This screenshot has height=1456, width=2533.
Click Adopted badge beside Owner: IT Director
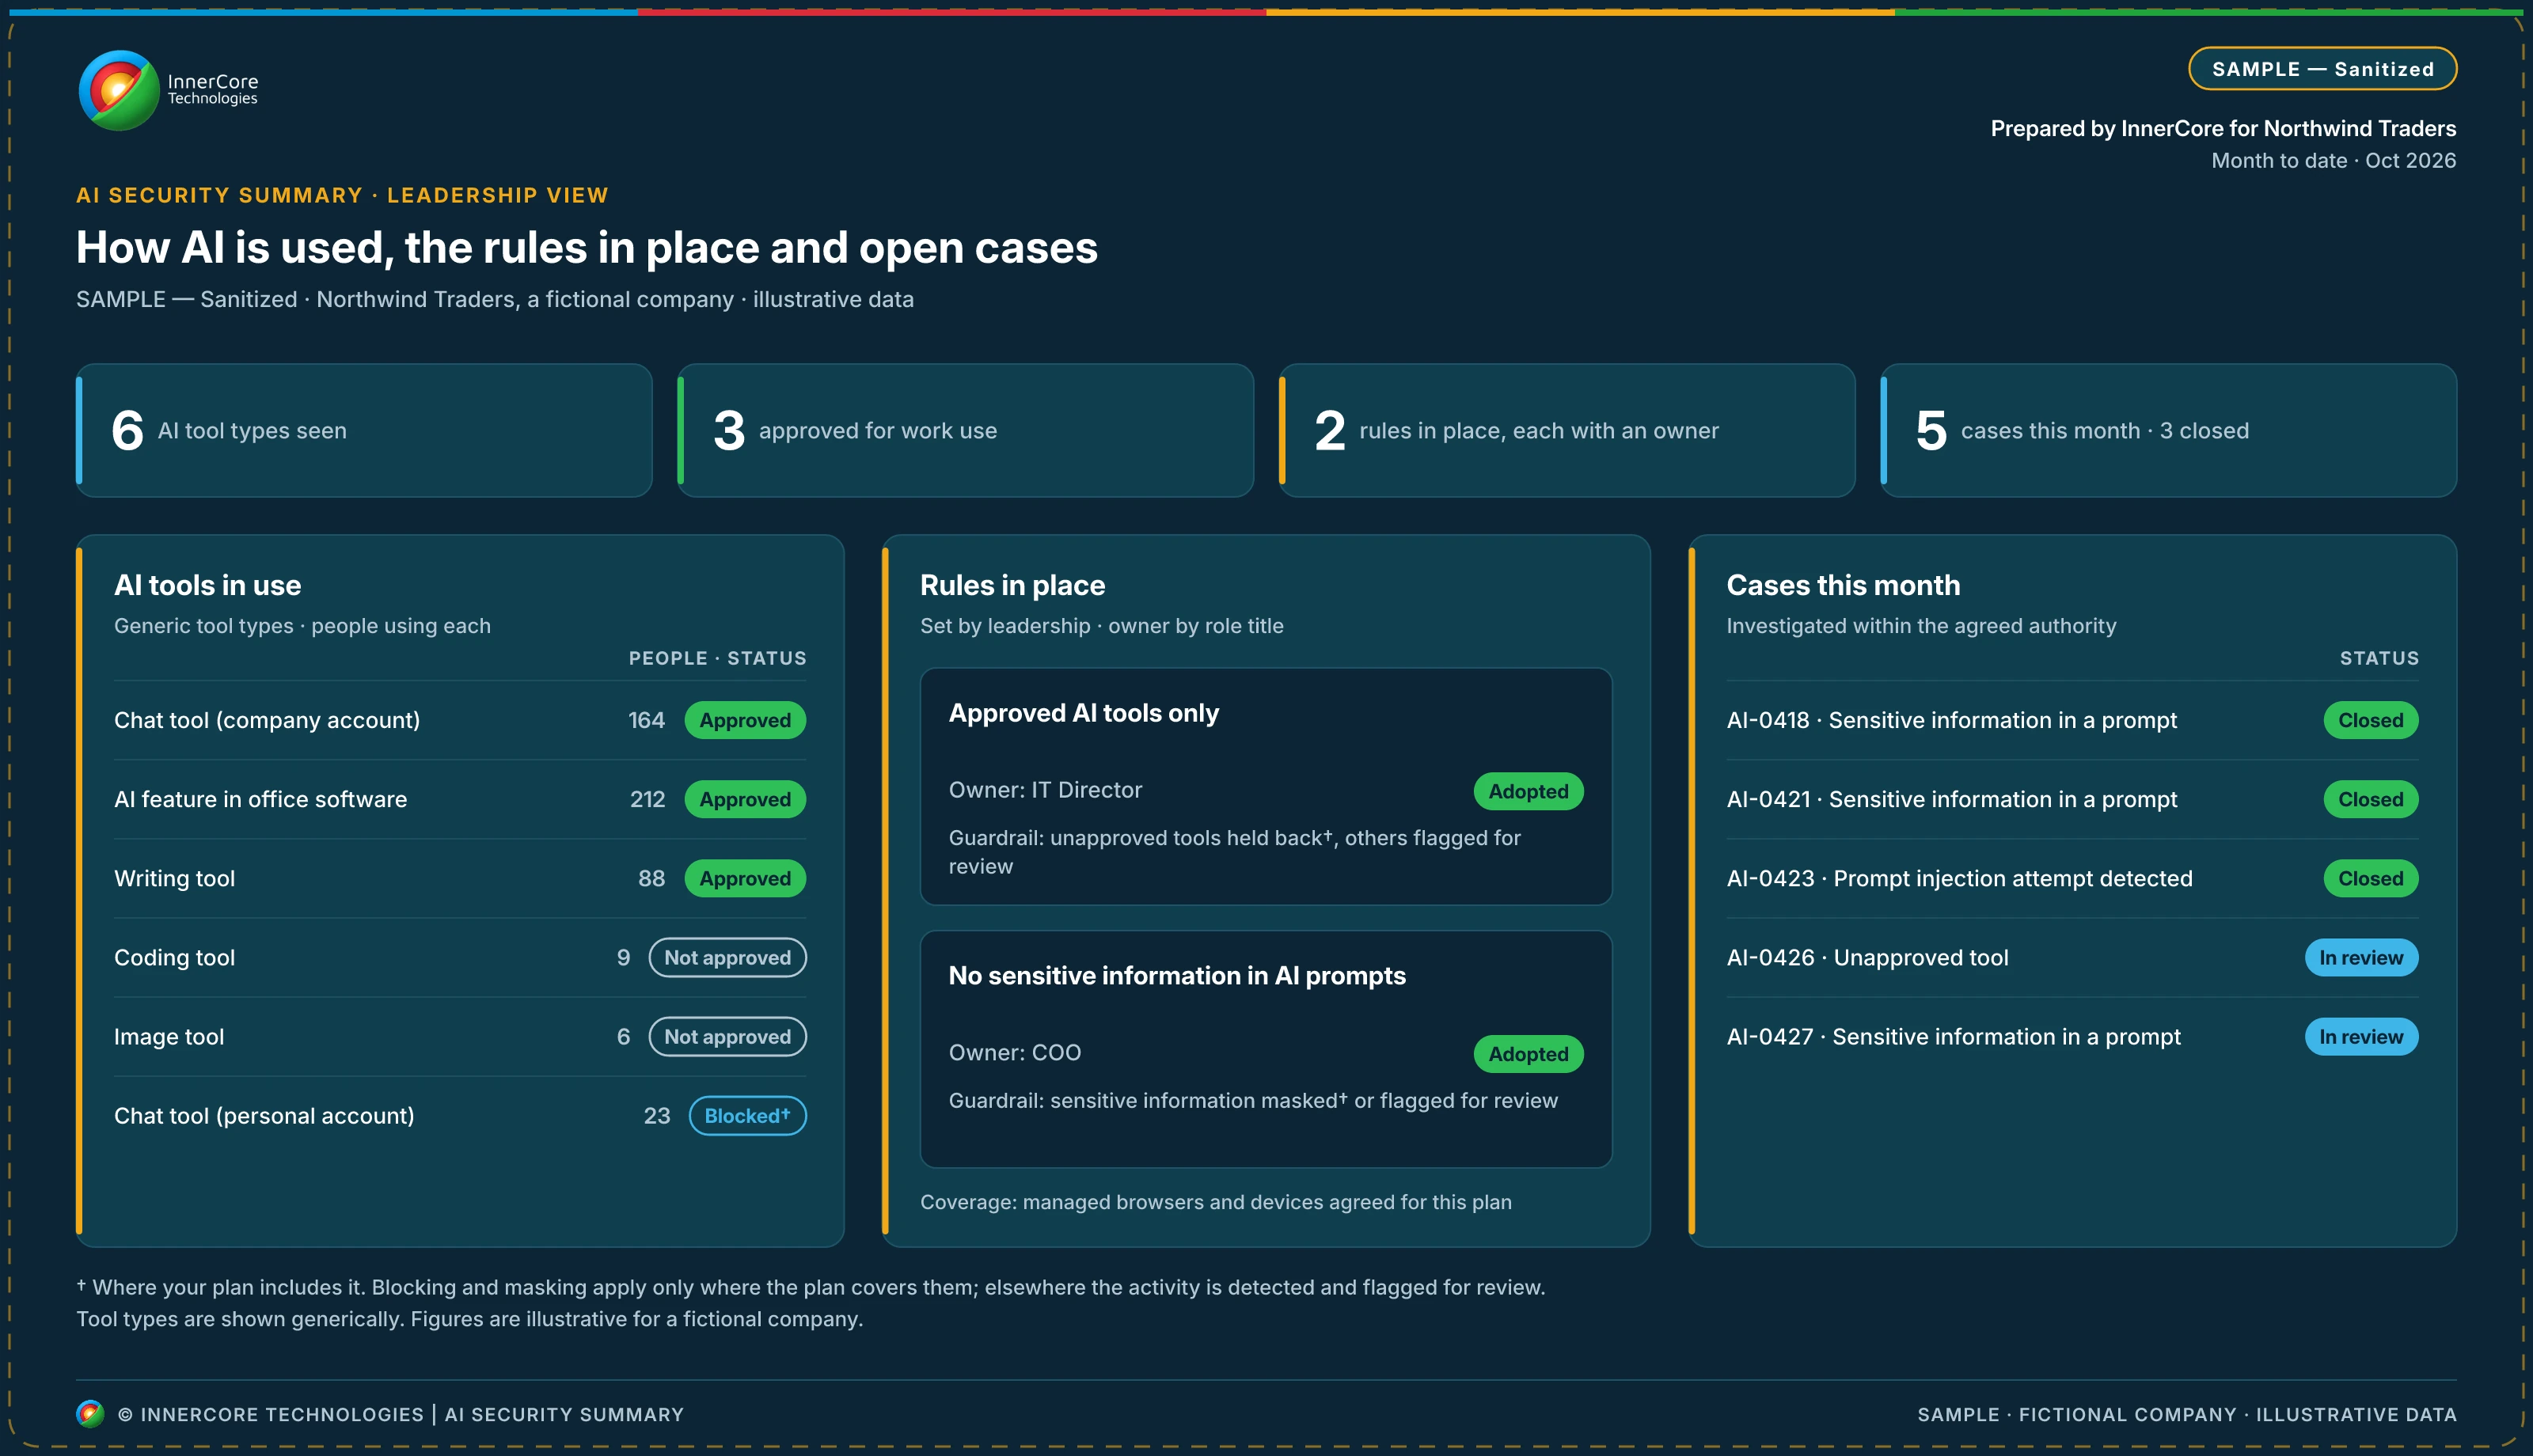[x=1528, y=791]
